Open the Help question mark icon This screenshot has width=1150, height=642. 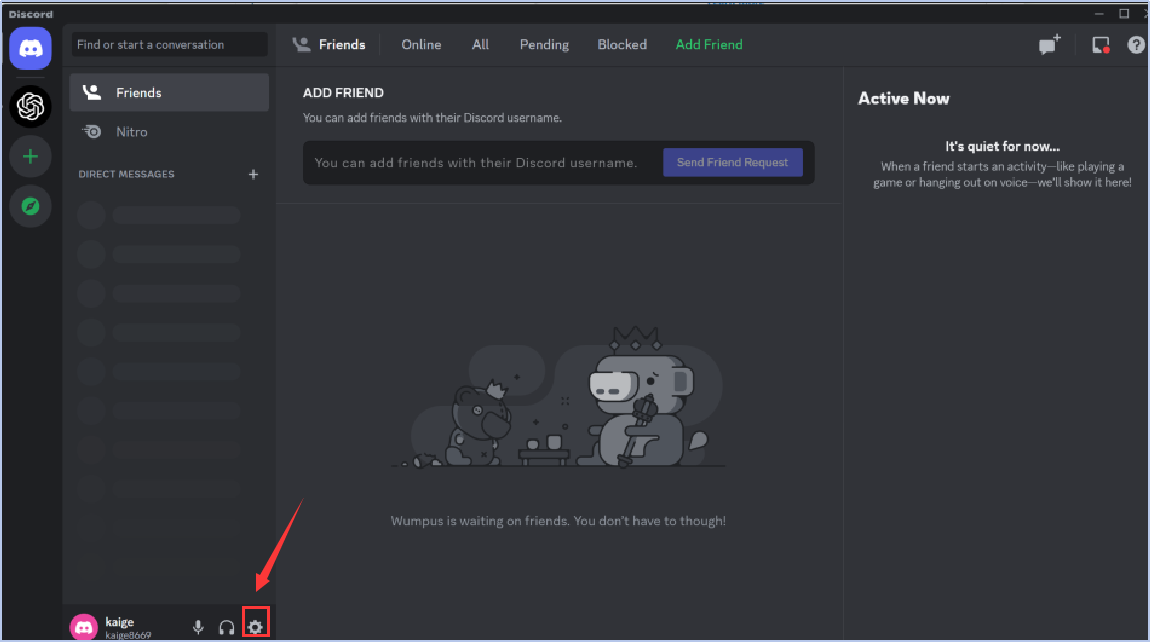[x=1136, y=45]
